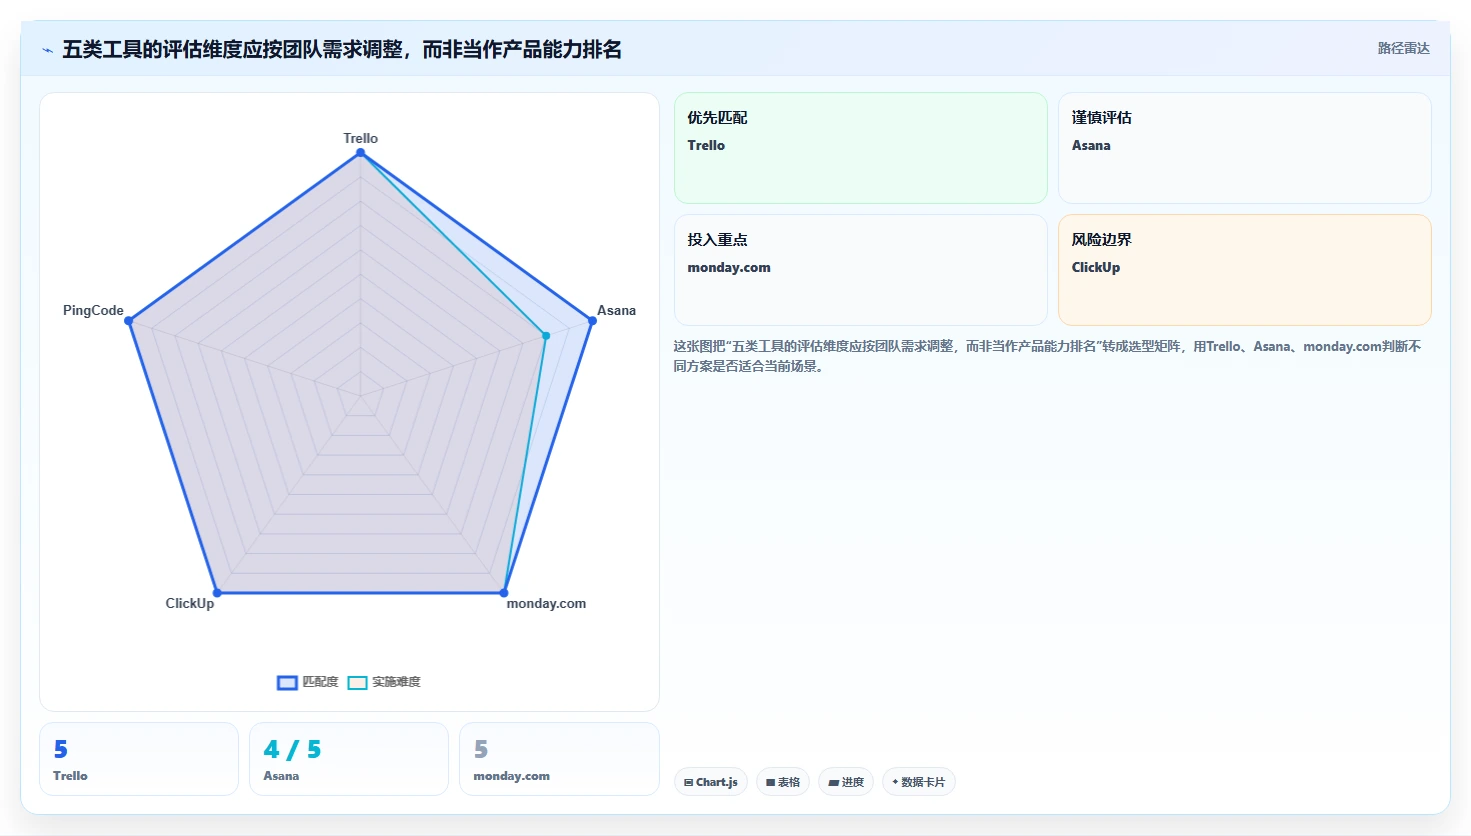Click the lightning icon beside the title
The height and width of the screenshot is (836, 1471).
tap(48, 50)
